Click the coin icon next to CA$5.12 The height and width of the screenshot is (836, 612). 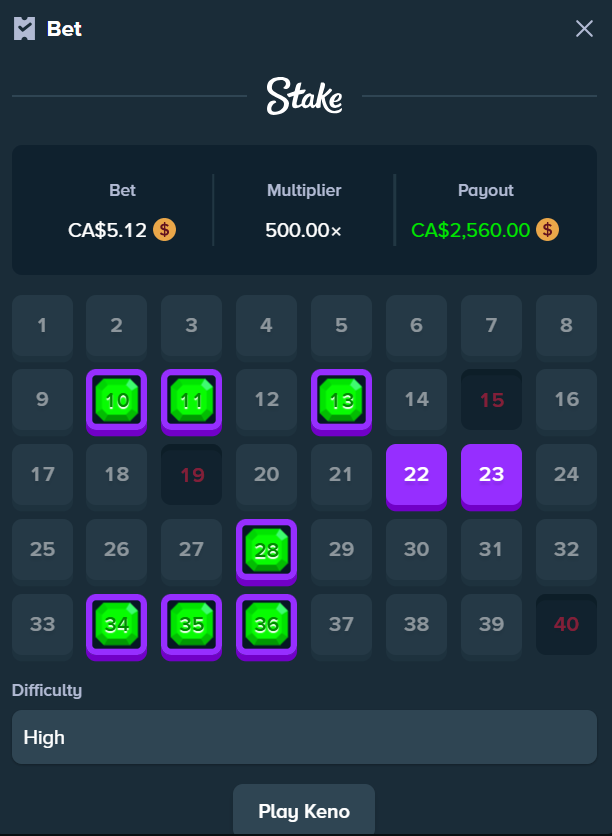[165, 230]
